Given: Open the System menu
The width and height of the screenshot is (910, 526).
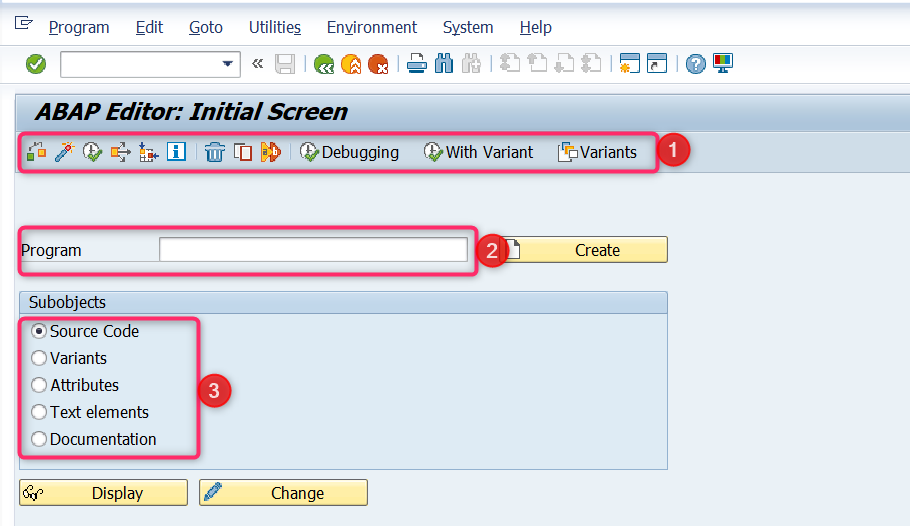Looking at the screenshot, I should tap(468, 27).
